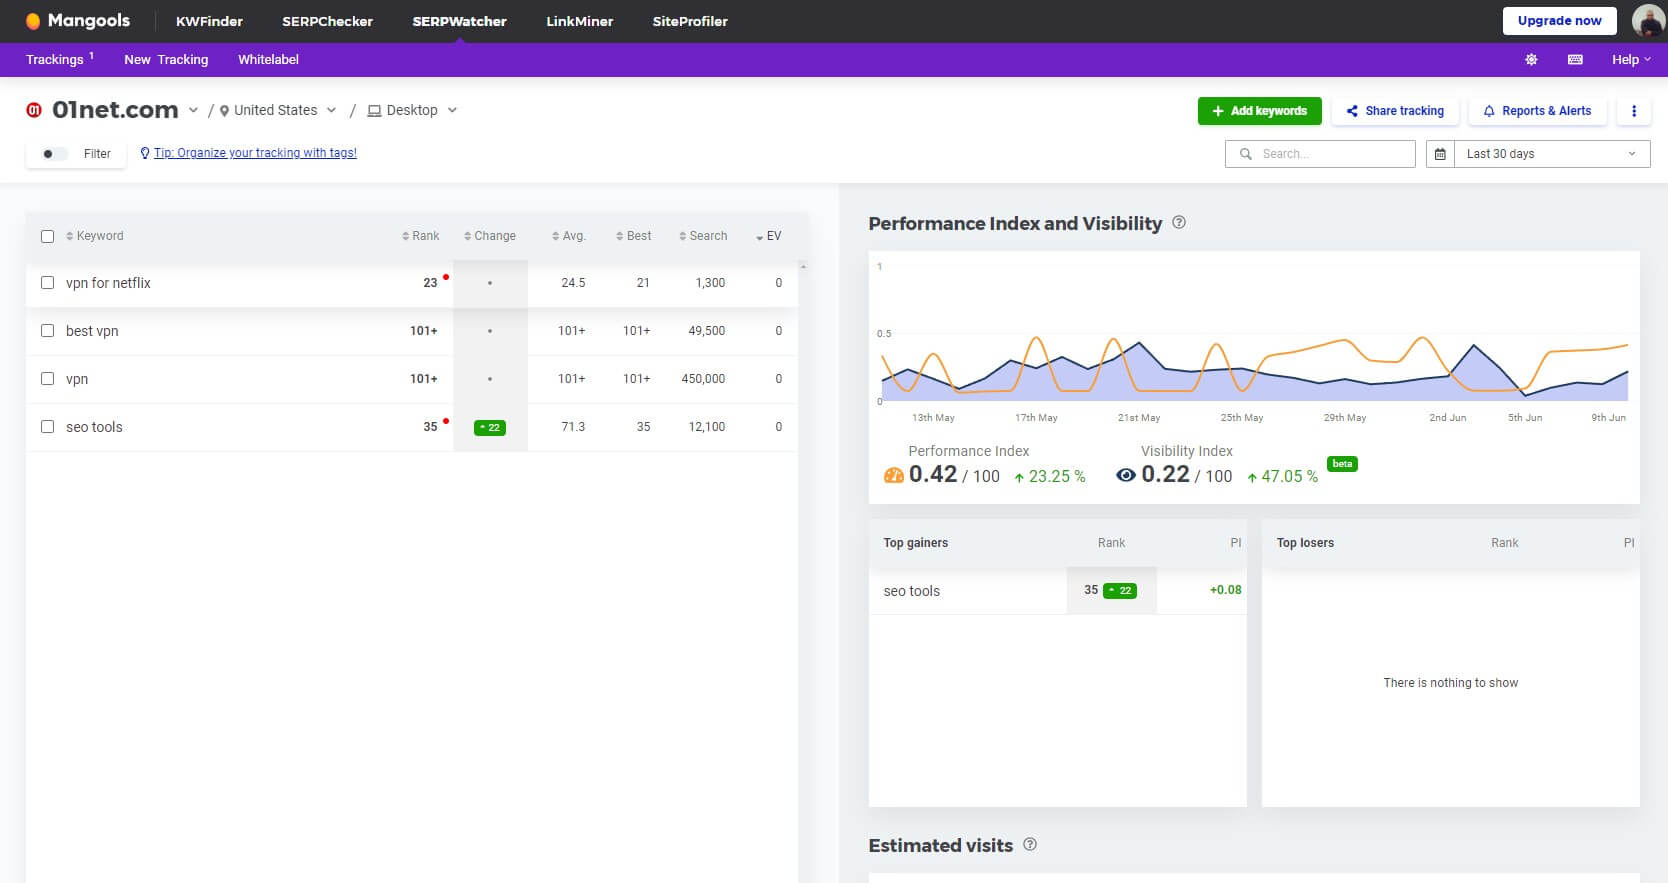Check the select-all keywords checkbox
Image resolution: width=1668 pixels, height=883 pixels.
[47, 237]
